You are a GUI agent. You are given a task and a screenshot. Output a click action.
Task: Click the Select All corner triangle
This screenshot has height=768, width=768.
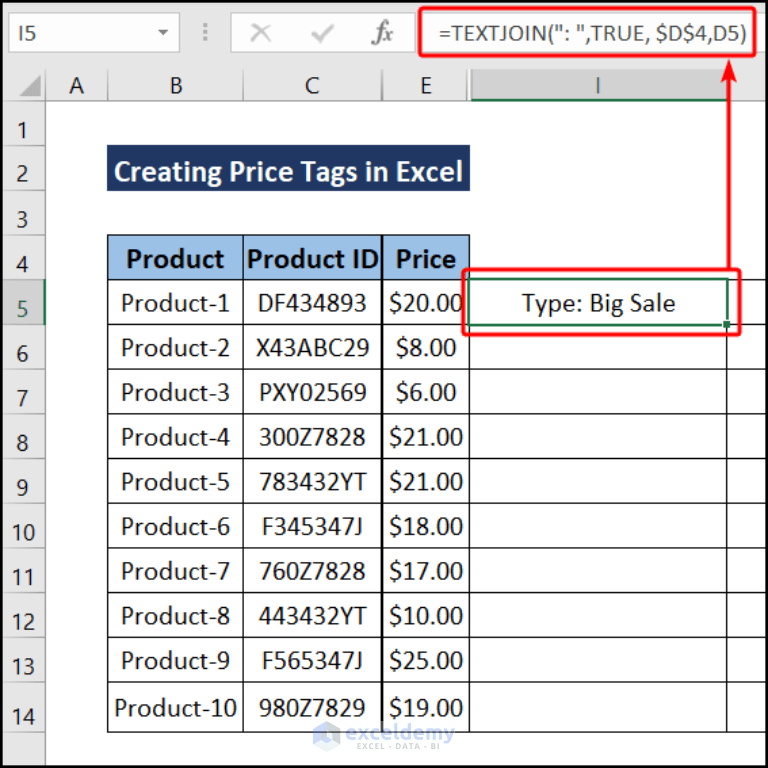pos(29,86)
